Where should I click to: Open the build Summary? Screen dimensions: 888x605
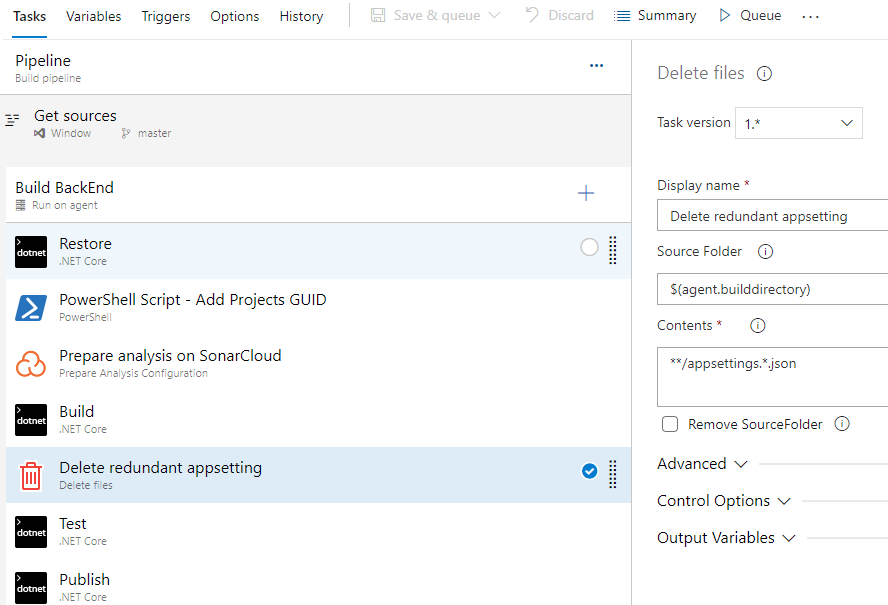tap(655, 16)
